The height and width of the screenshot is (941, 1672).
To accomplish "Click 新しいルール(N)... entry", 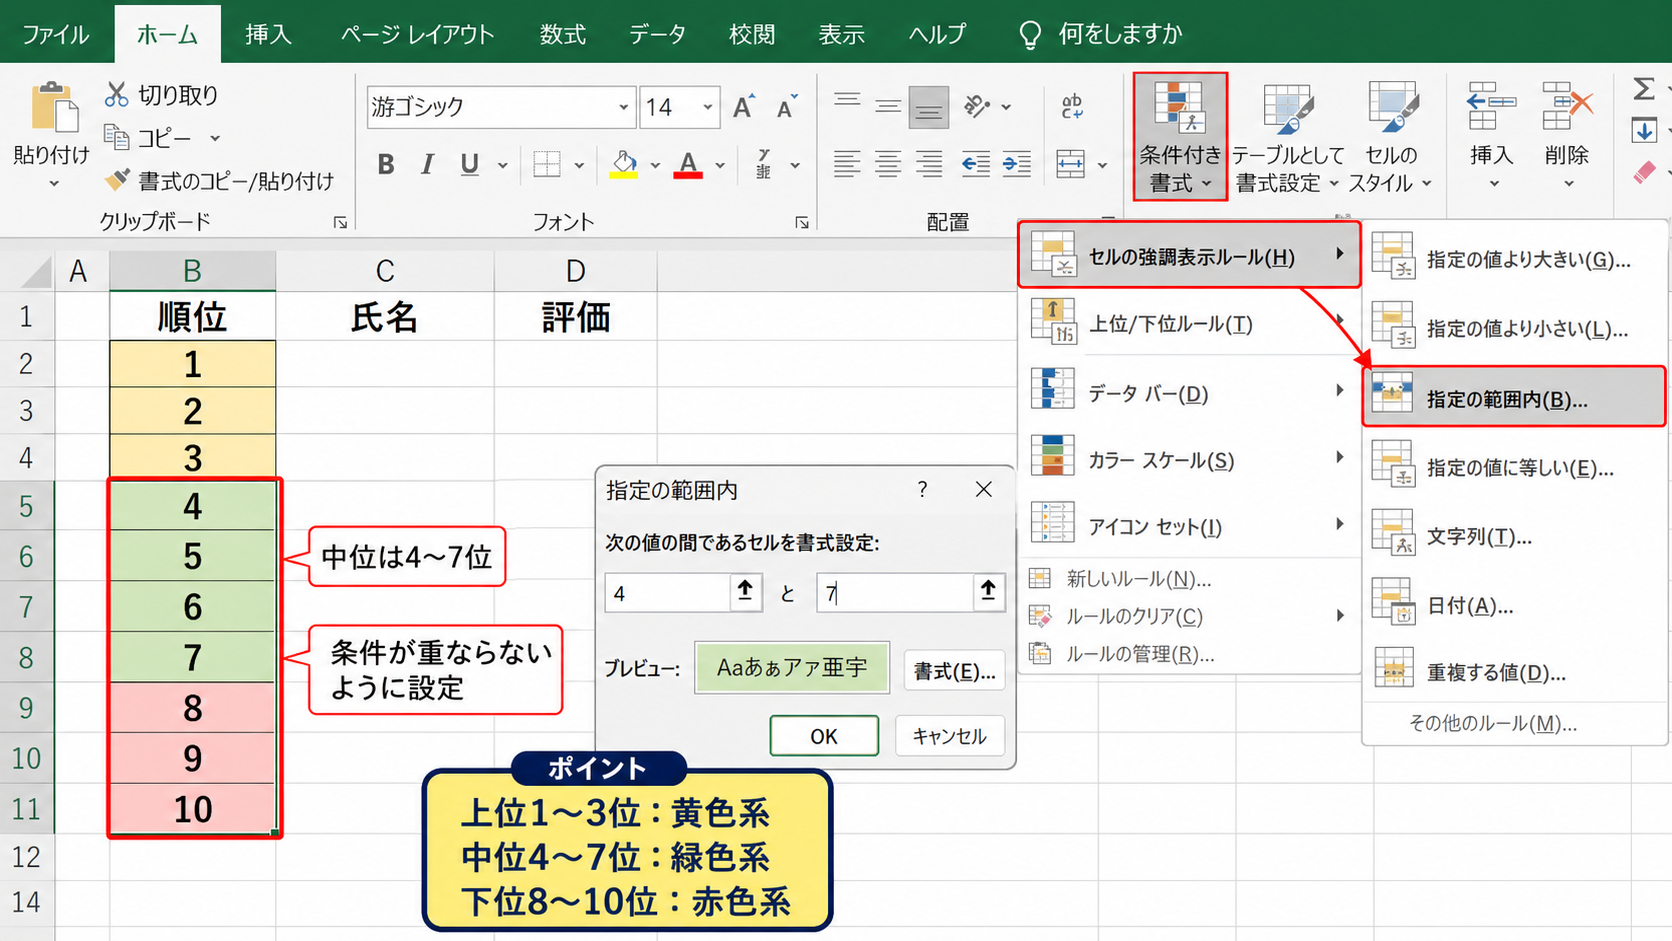I will pos(1139,579).
